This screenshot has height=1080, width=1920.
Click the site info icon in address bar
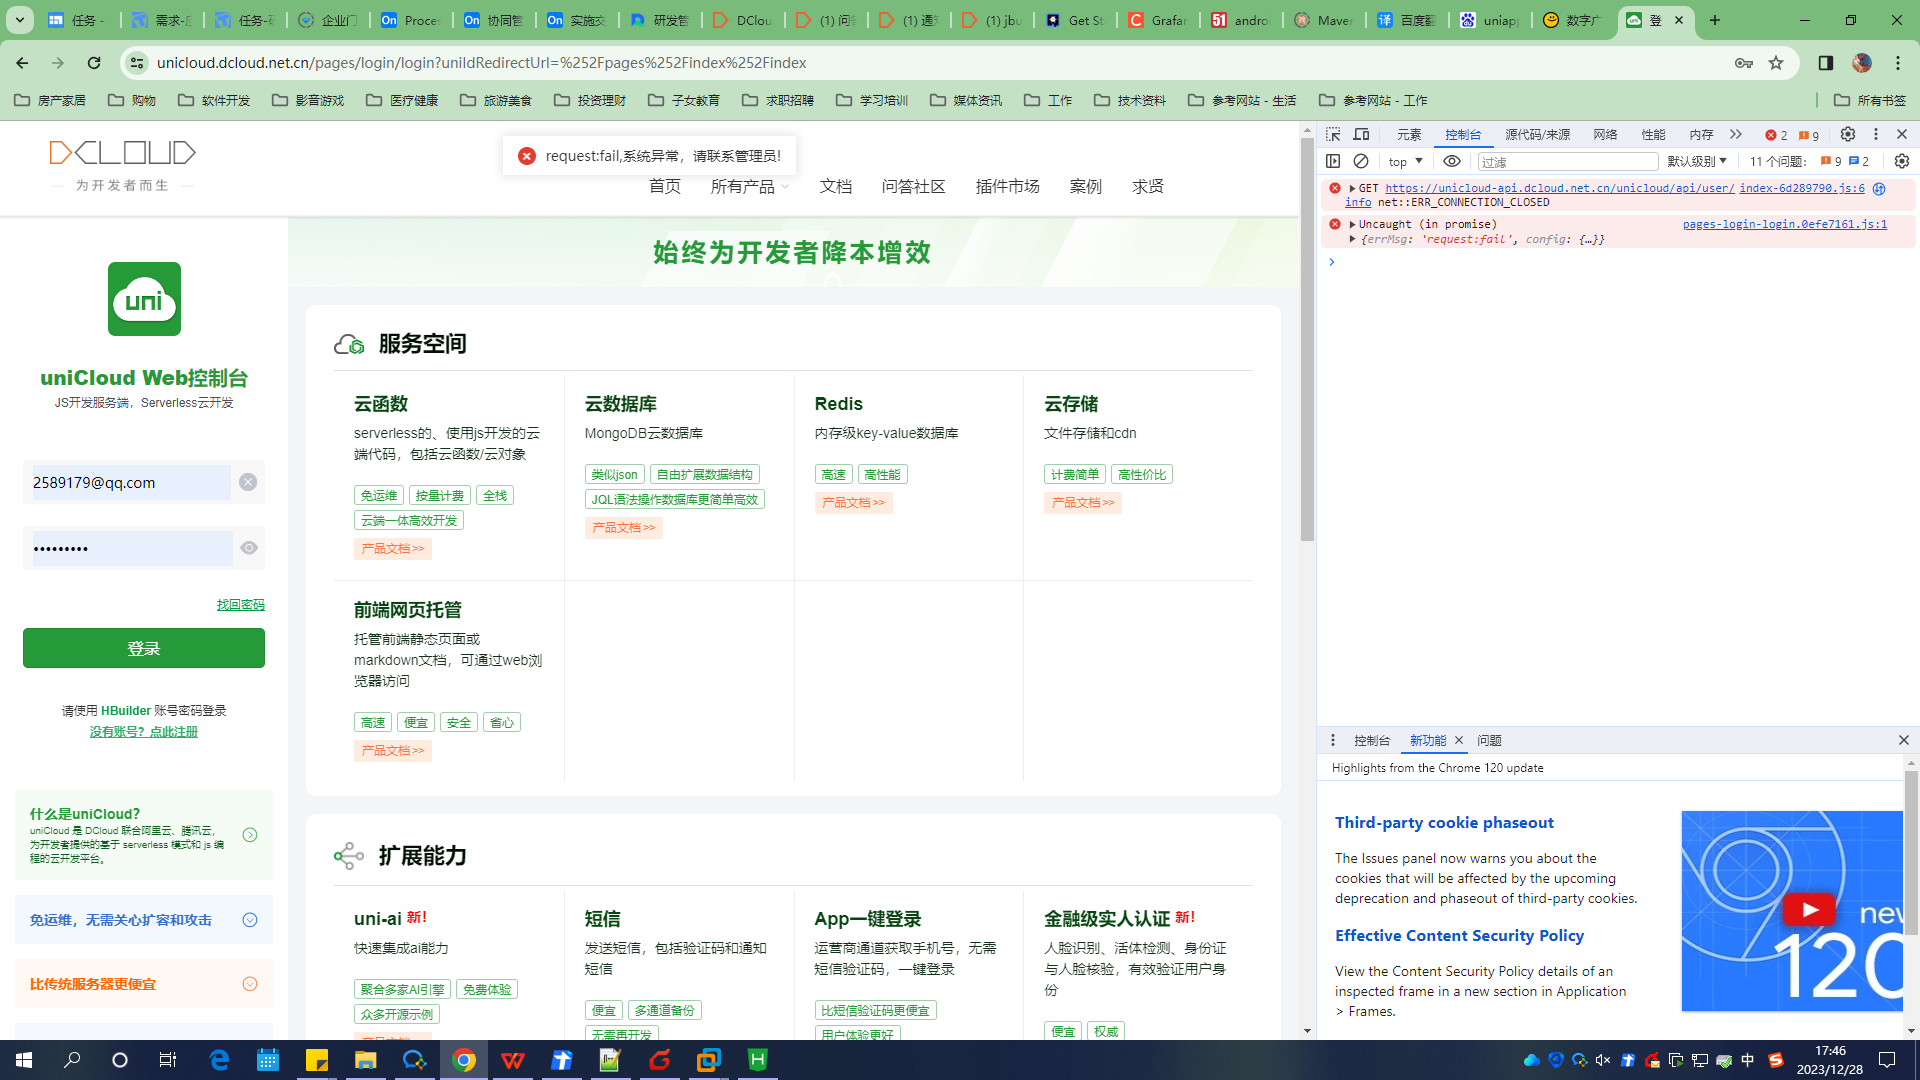click(x=137, y=63)
